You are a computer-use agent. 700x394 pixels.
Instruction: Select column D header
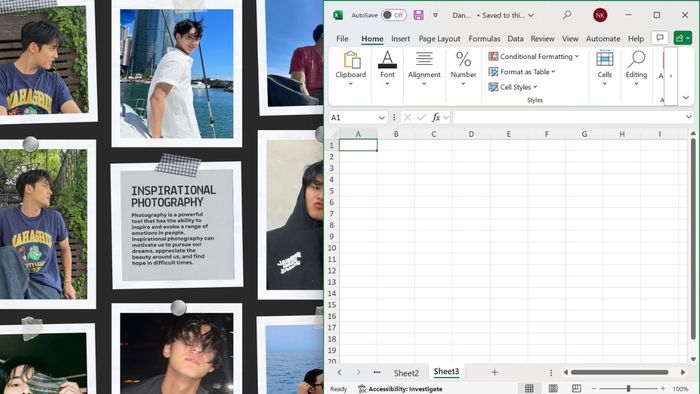tap(471, 134)
